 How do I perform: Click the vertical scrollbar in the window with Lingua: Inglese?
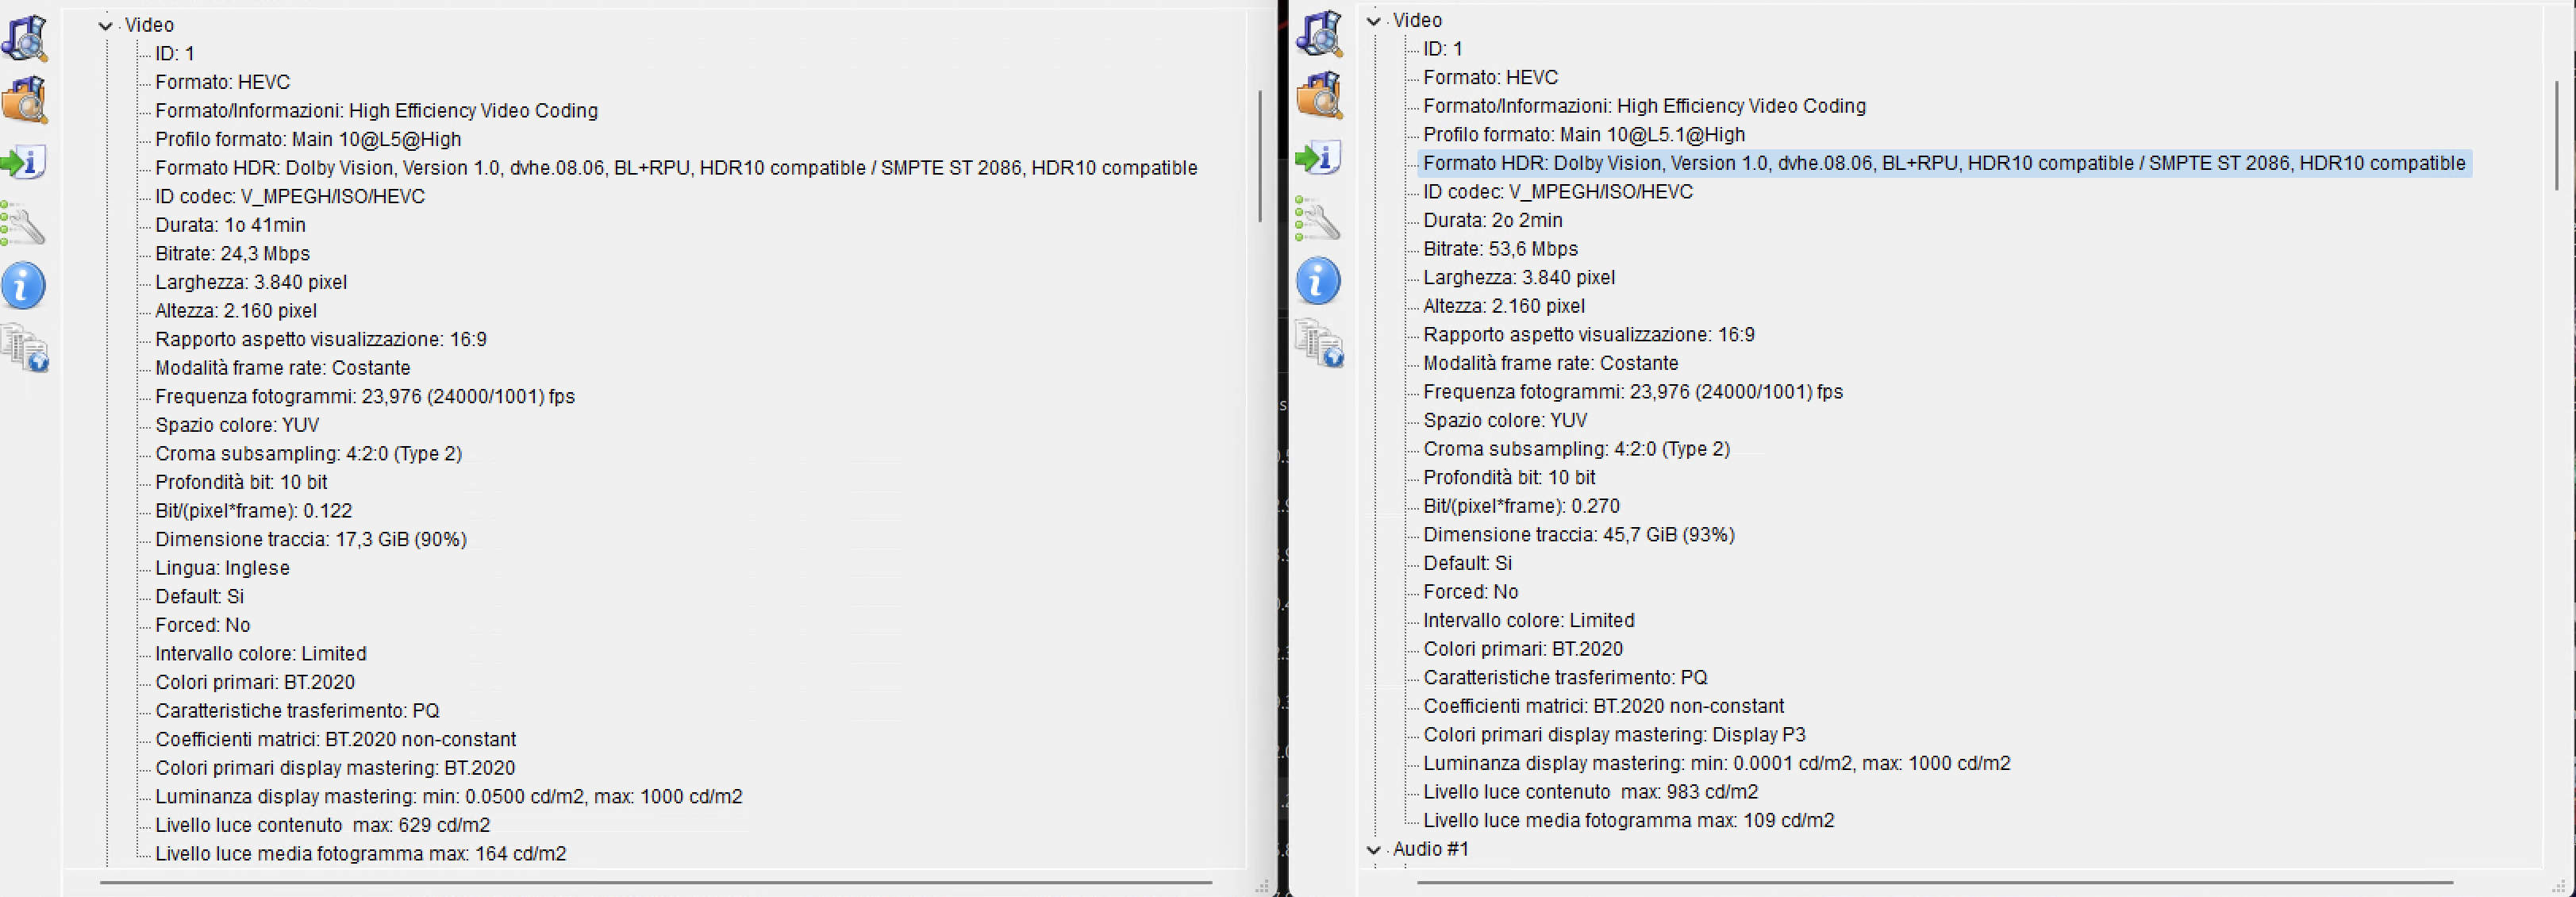pos(1260,155)
